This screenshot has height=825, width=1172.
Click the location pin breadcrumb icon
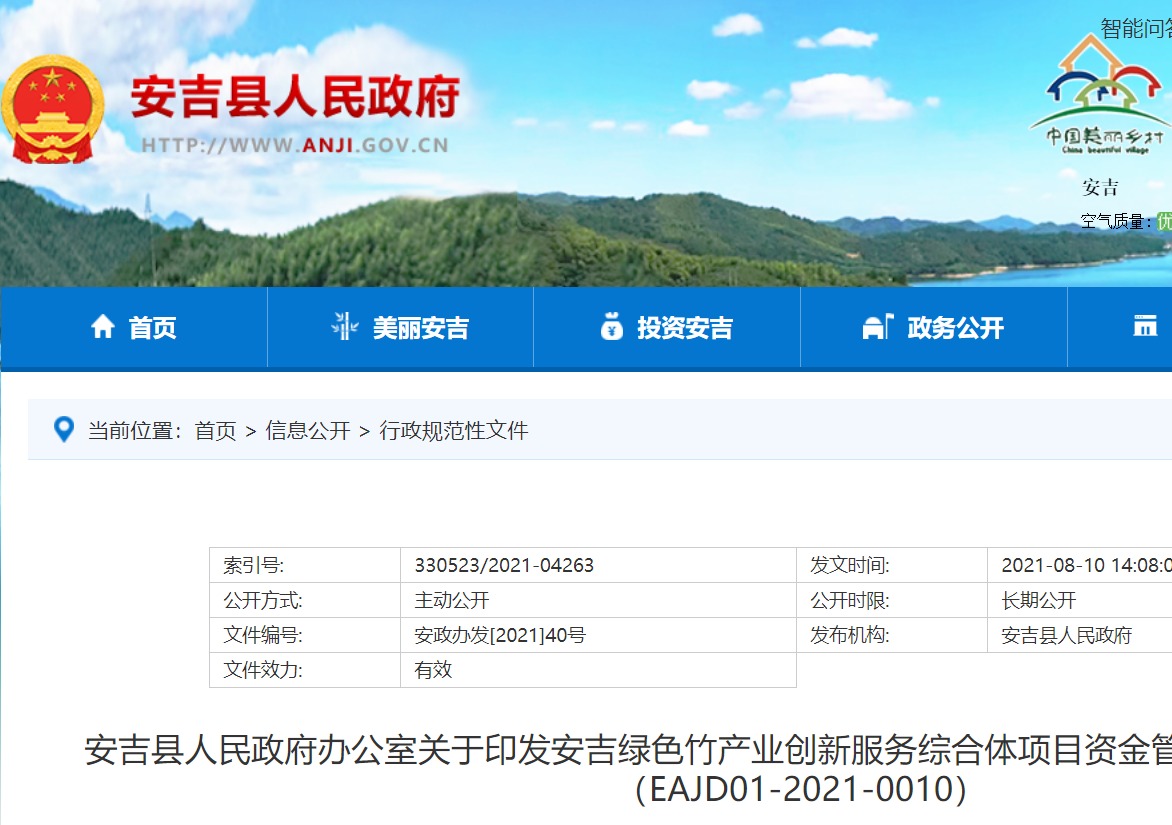click(x=64, y=430)
